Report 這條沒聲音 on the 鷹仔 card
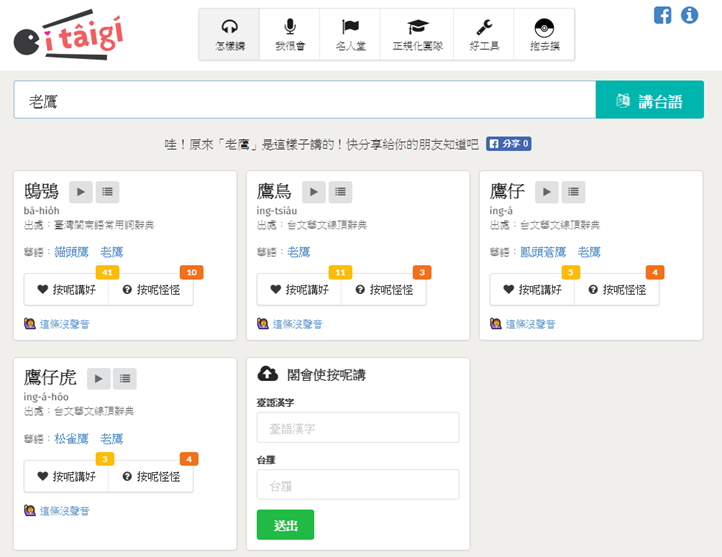Viewport: 722px width, 557px height. 530,324
